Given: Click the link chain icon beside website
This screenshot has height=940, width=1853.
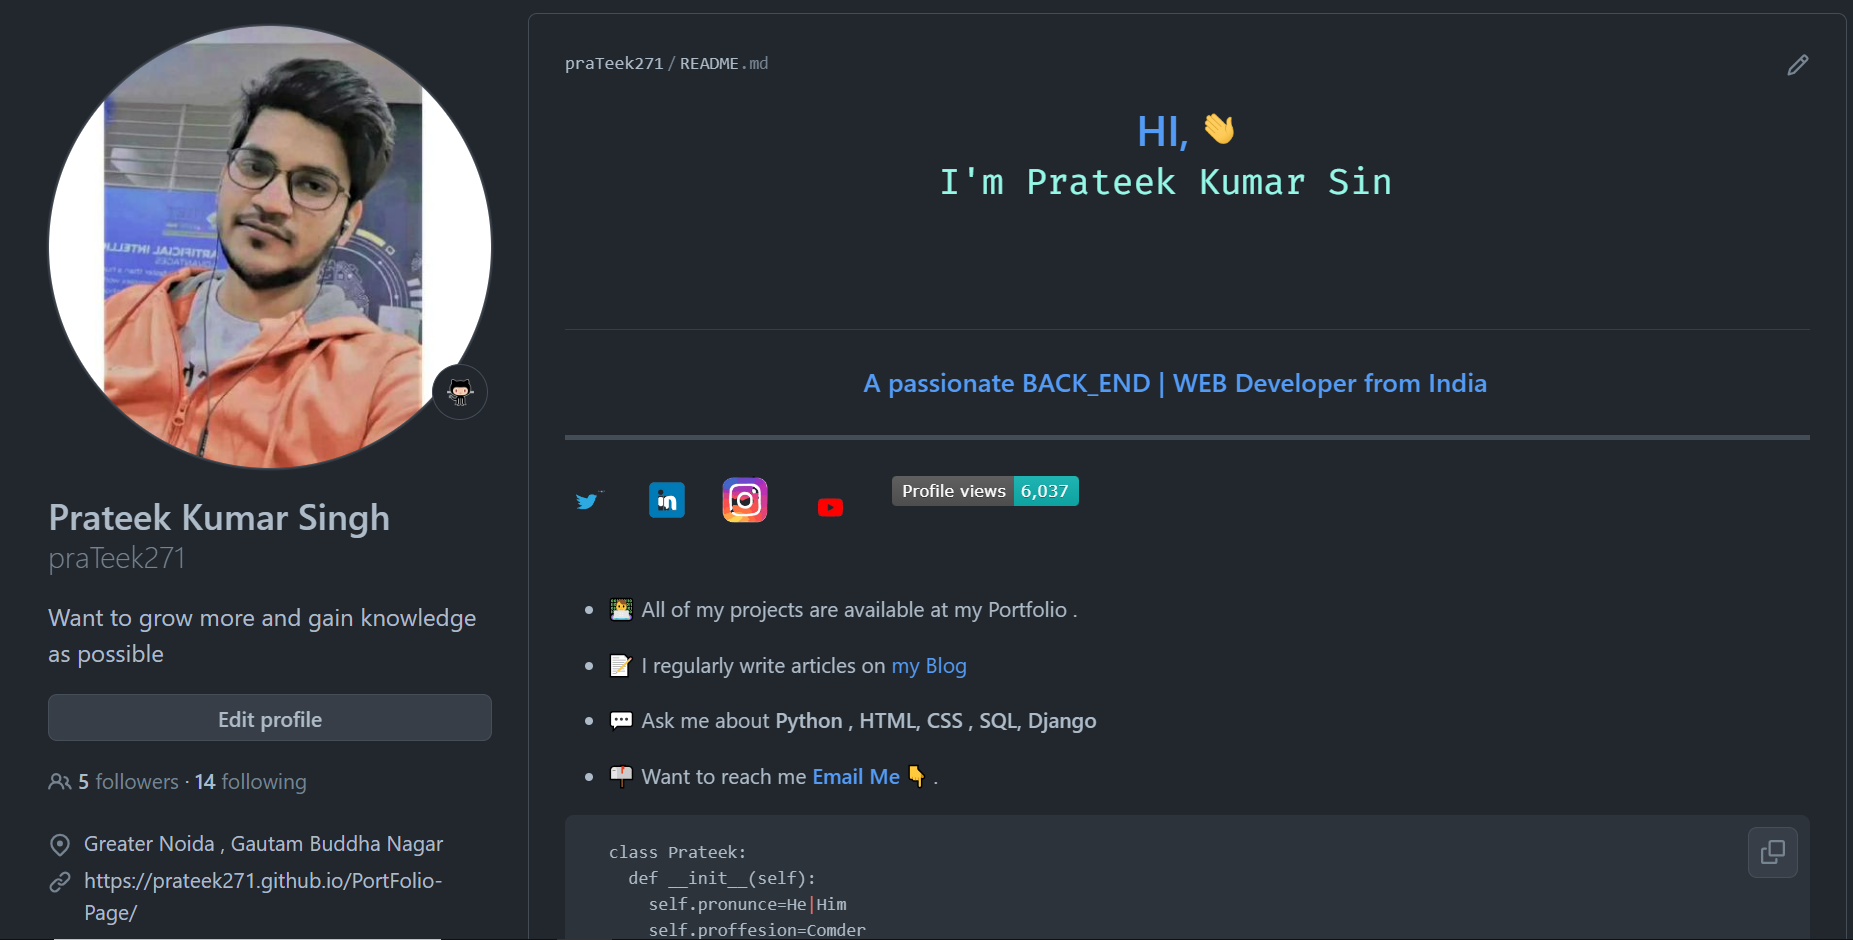Looking at the screenshot, I should click(60, 881).
